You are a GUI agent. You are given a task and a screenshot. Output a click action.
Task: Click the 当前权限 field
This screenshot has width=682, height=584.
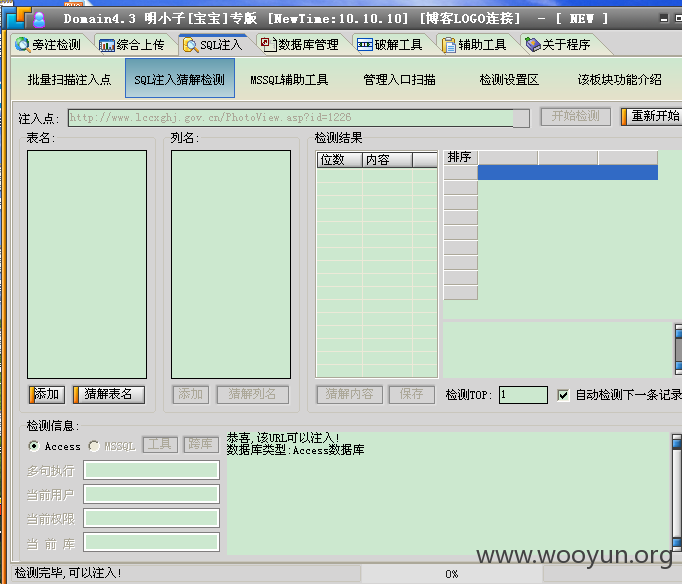coord(151,518)
